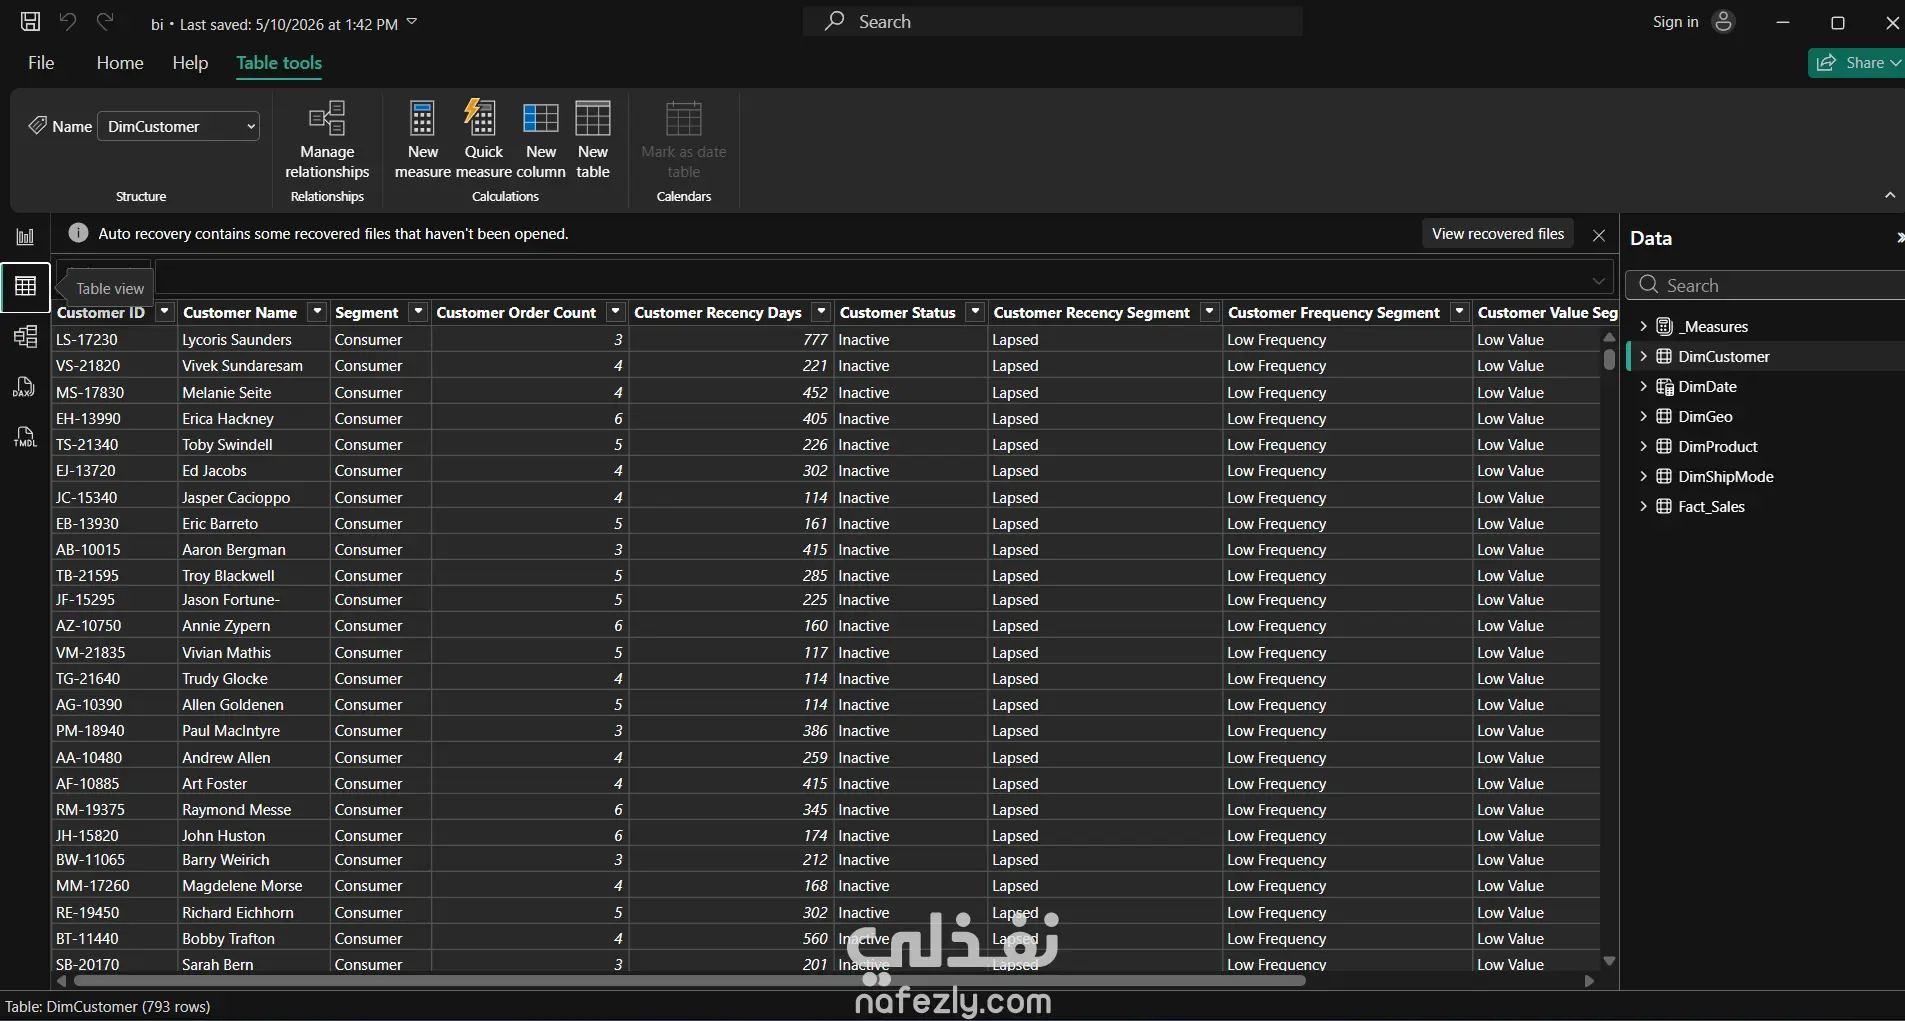Create a New table
The image size is (1905, 1021).
point(593,140)
